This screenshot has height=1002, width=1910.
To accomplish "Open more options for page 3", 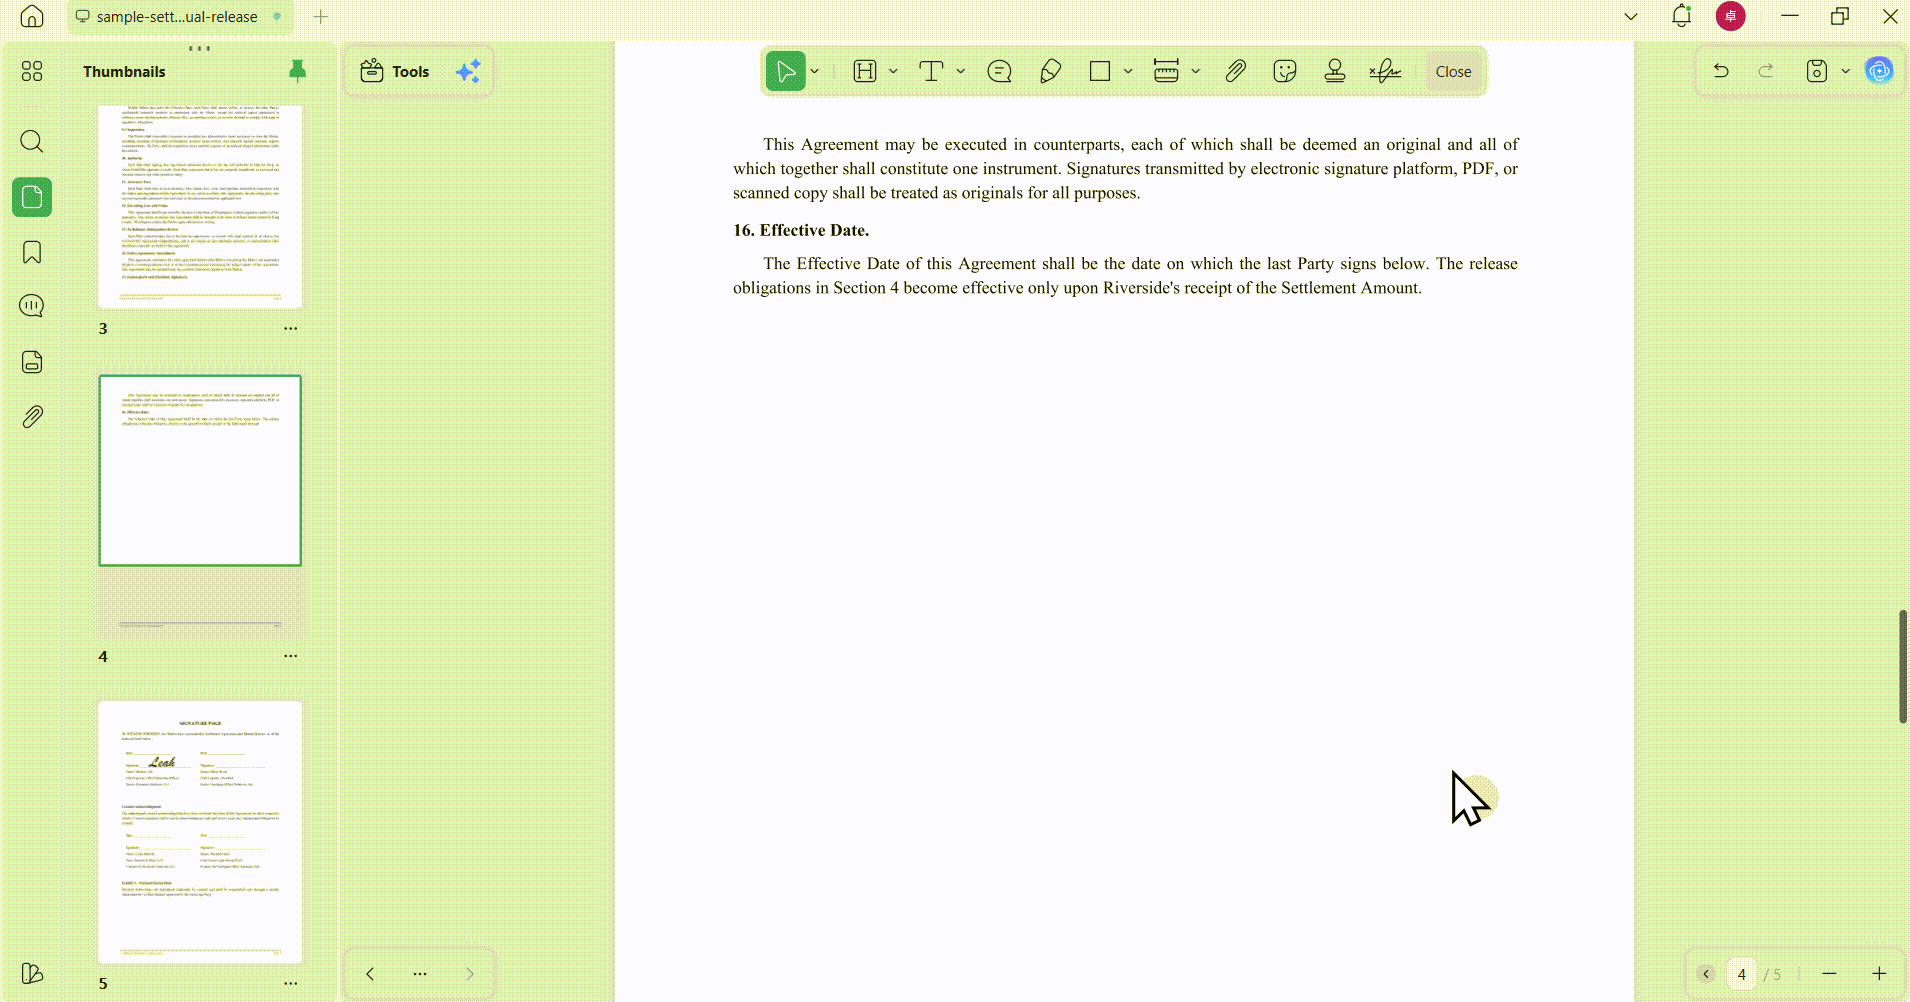I will [290, 328].
